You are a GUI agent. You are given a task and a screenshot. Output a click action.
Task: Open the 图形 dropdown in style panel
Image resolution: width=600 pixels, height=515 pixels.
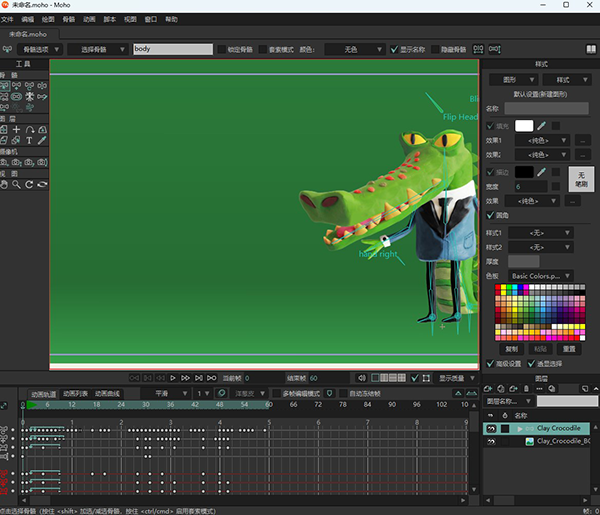tap(514, 80)
